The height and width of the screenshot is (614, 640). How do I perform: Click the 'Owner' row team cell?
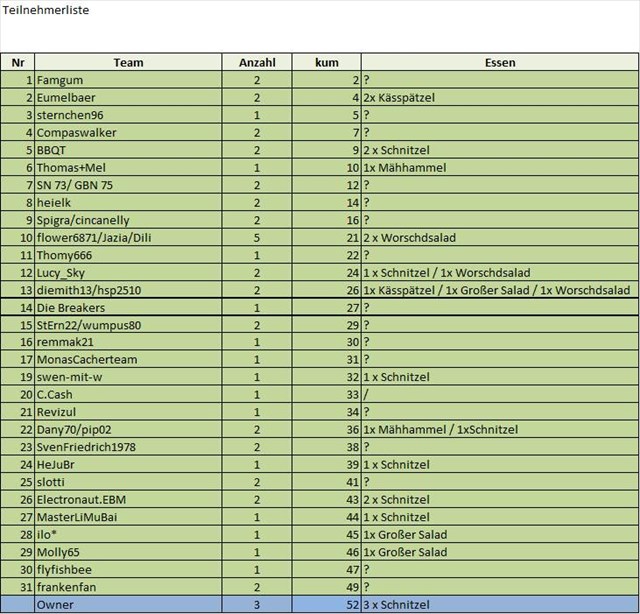point(128,605)
